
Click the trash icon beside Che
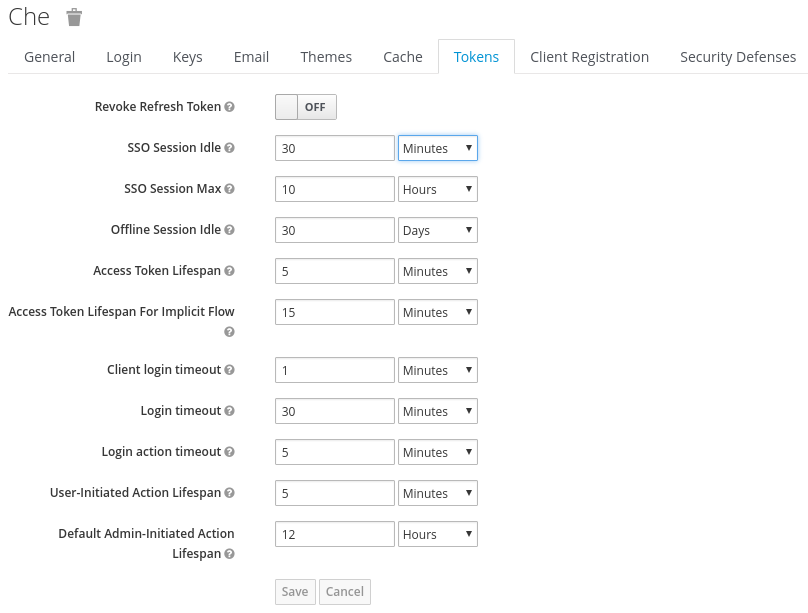pyautogui.click(x=75, y=17)
